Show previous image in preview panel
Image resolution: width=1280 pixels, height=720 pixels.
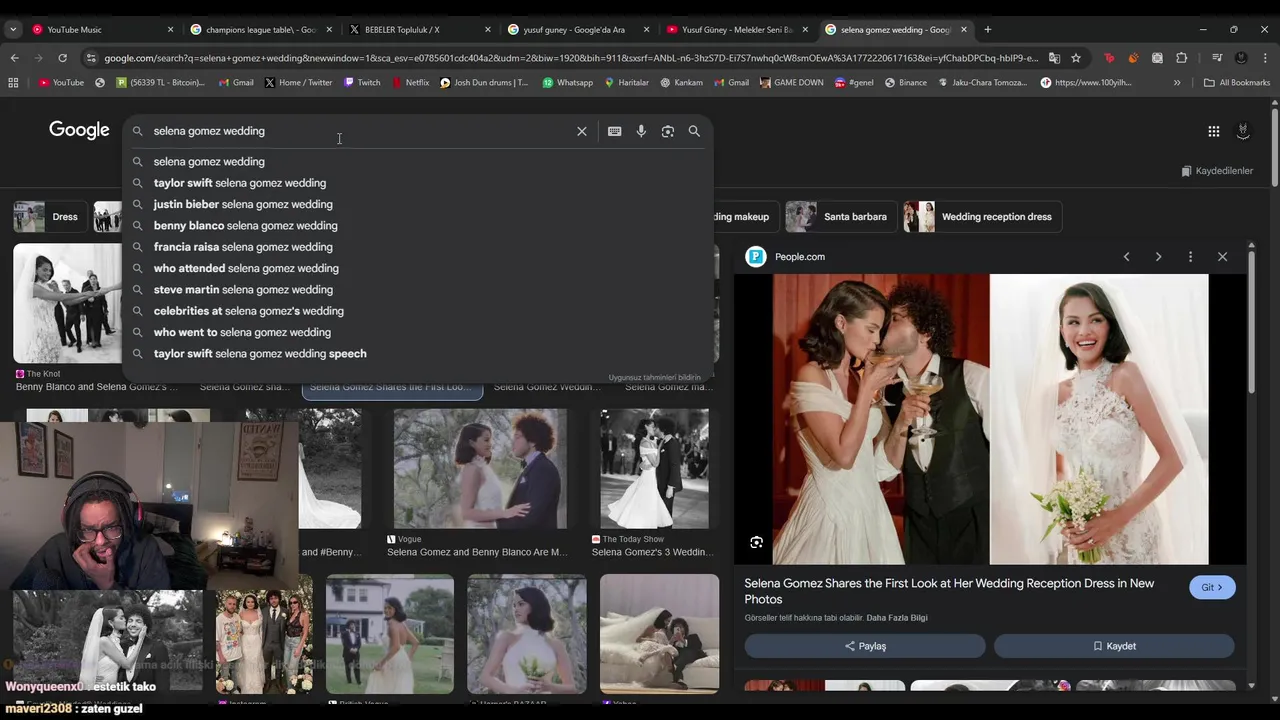pyautogui.click(x=1126, y=257)
